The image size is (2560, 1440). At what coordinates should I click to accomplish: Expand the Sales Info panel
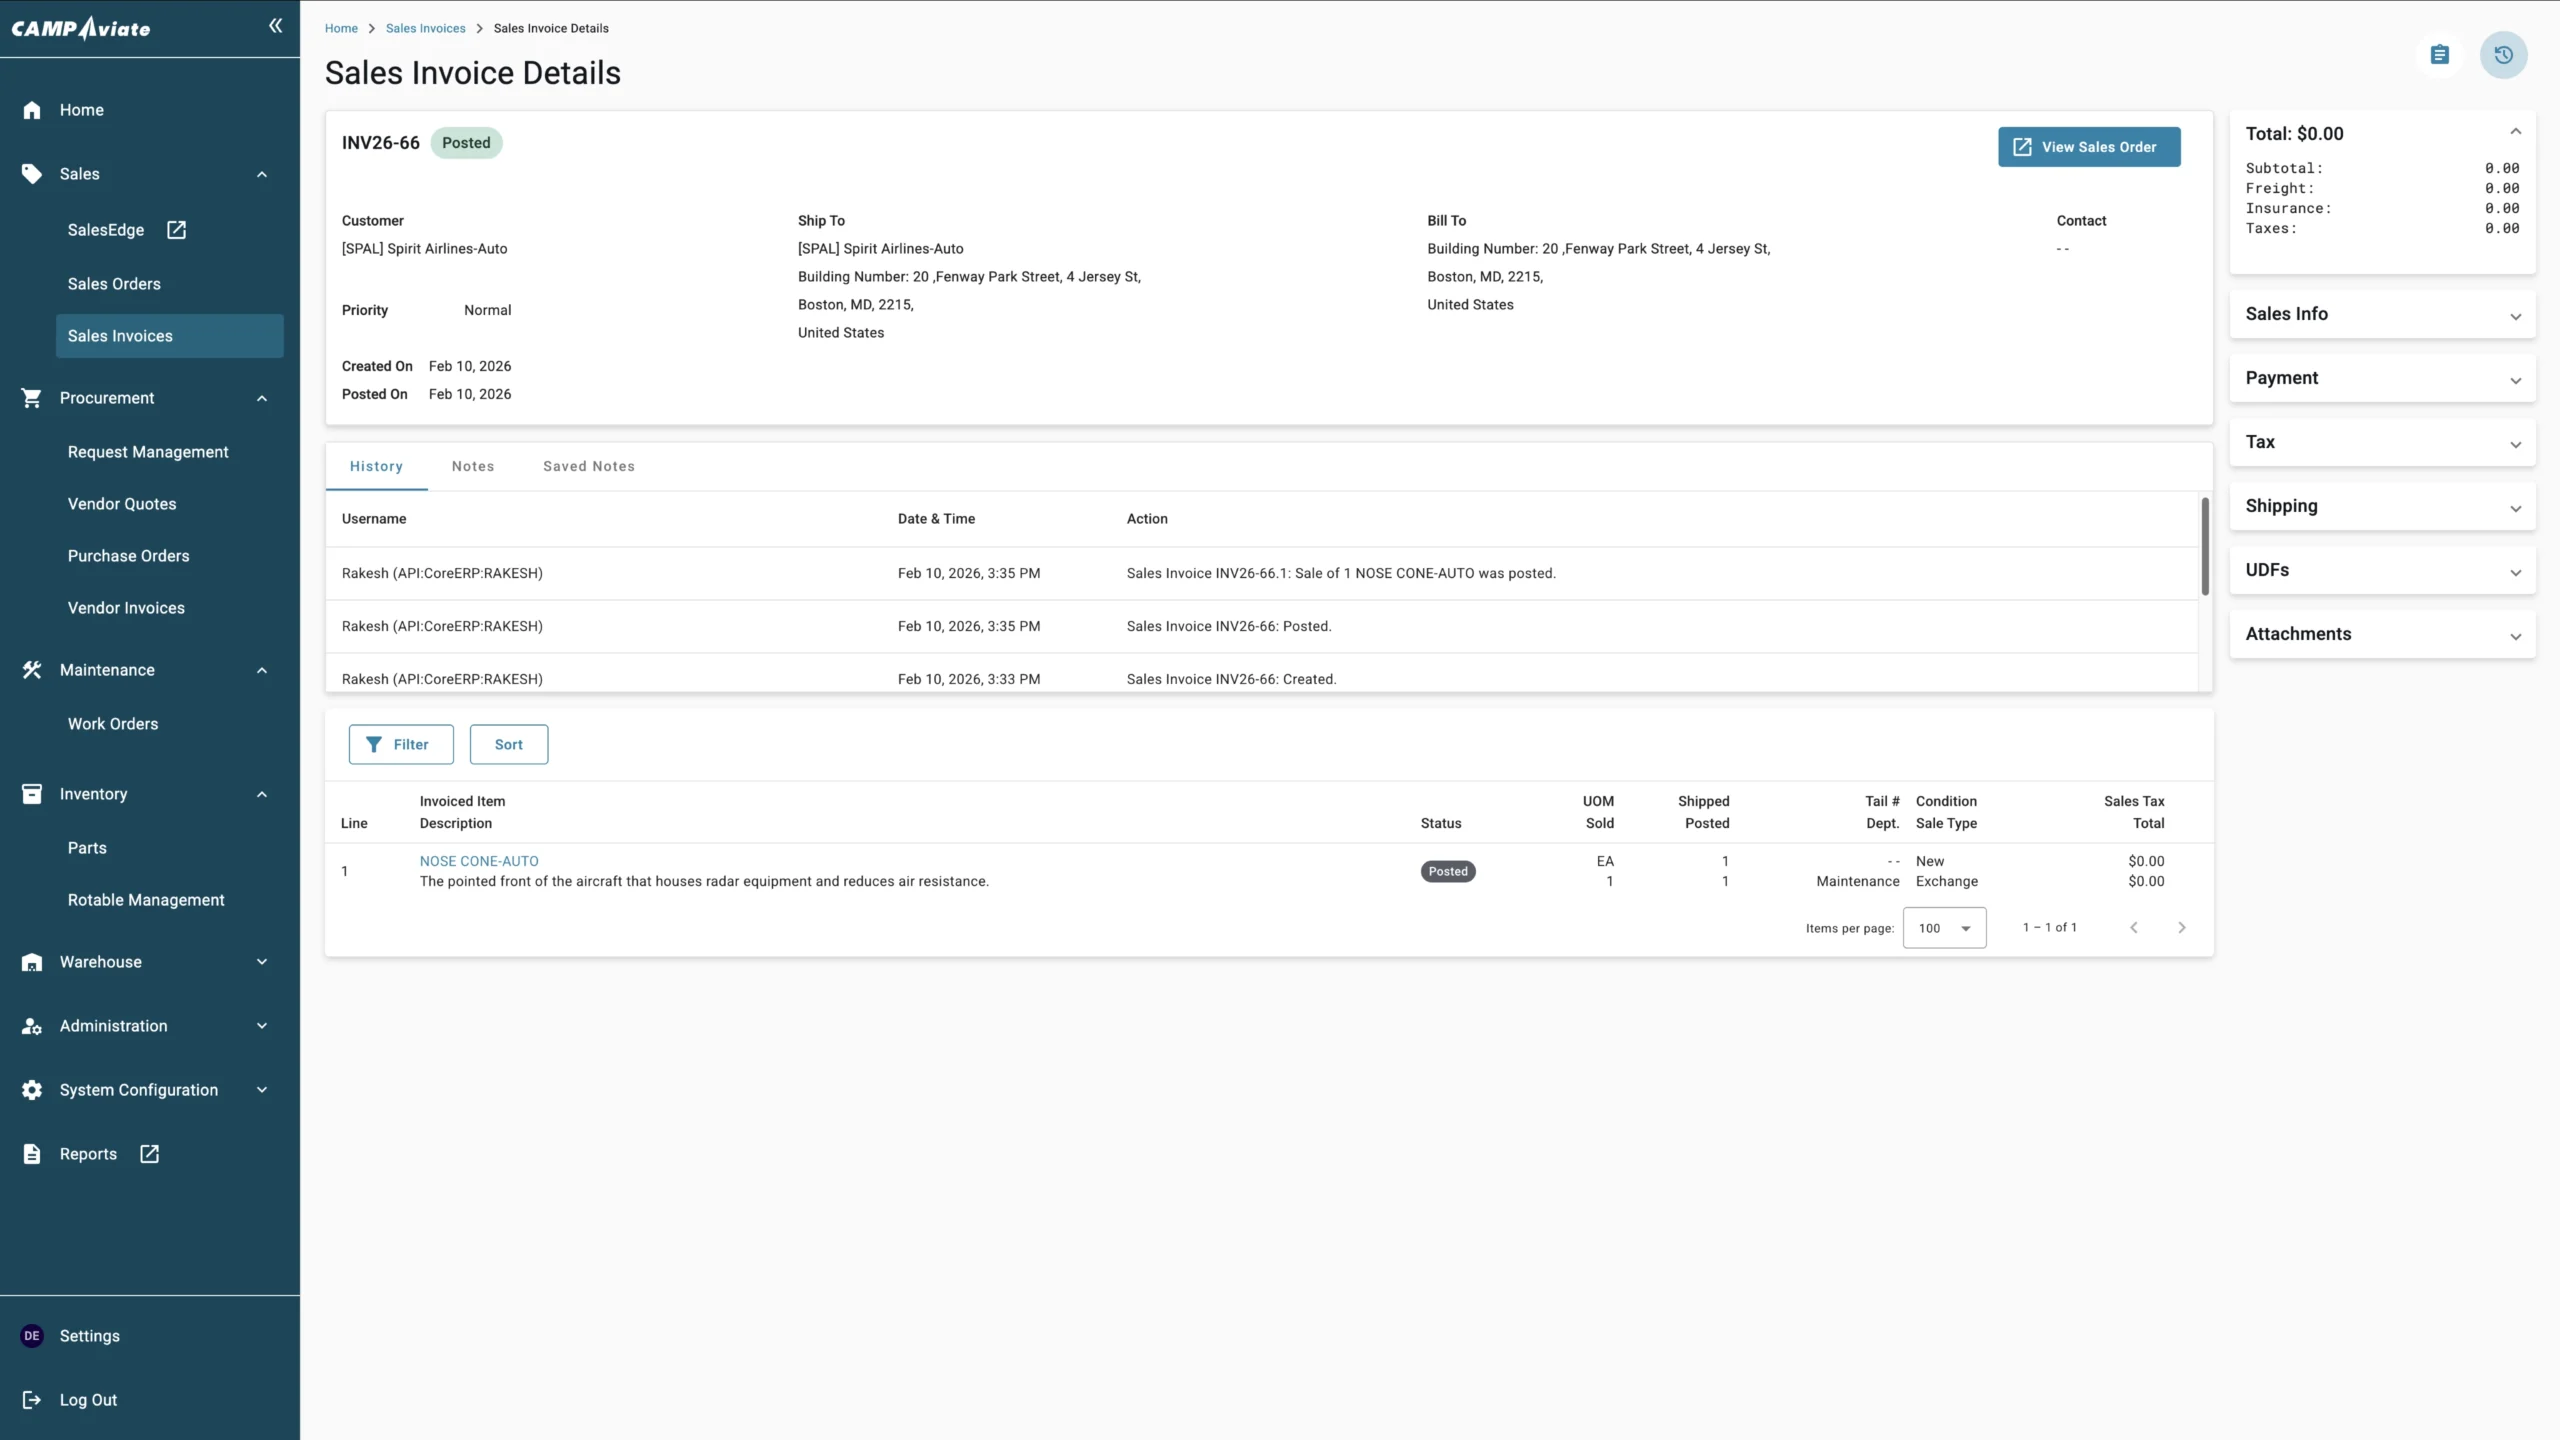[2382, 314]
